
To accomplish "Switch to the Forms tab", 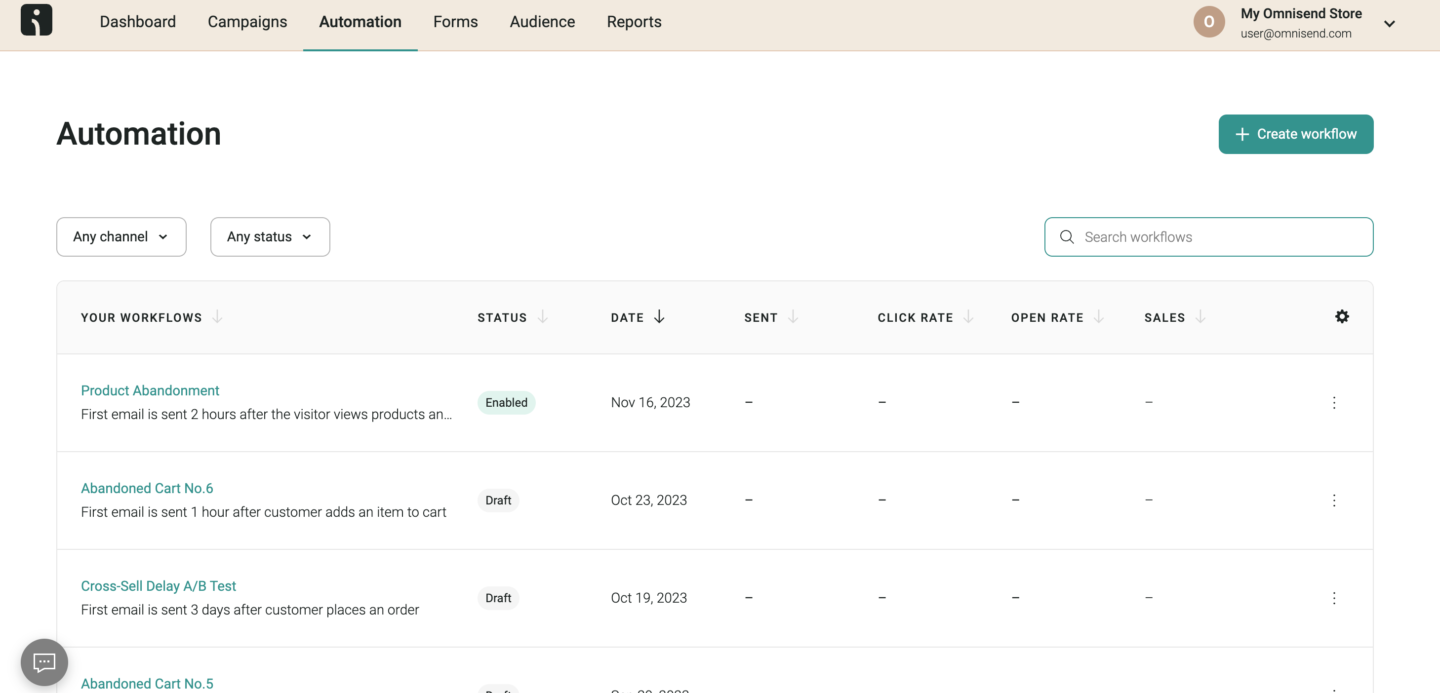I will [x=455, y=22].
